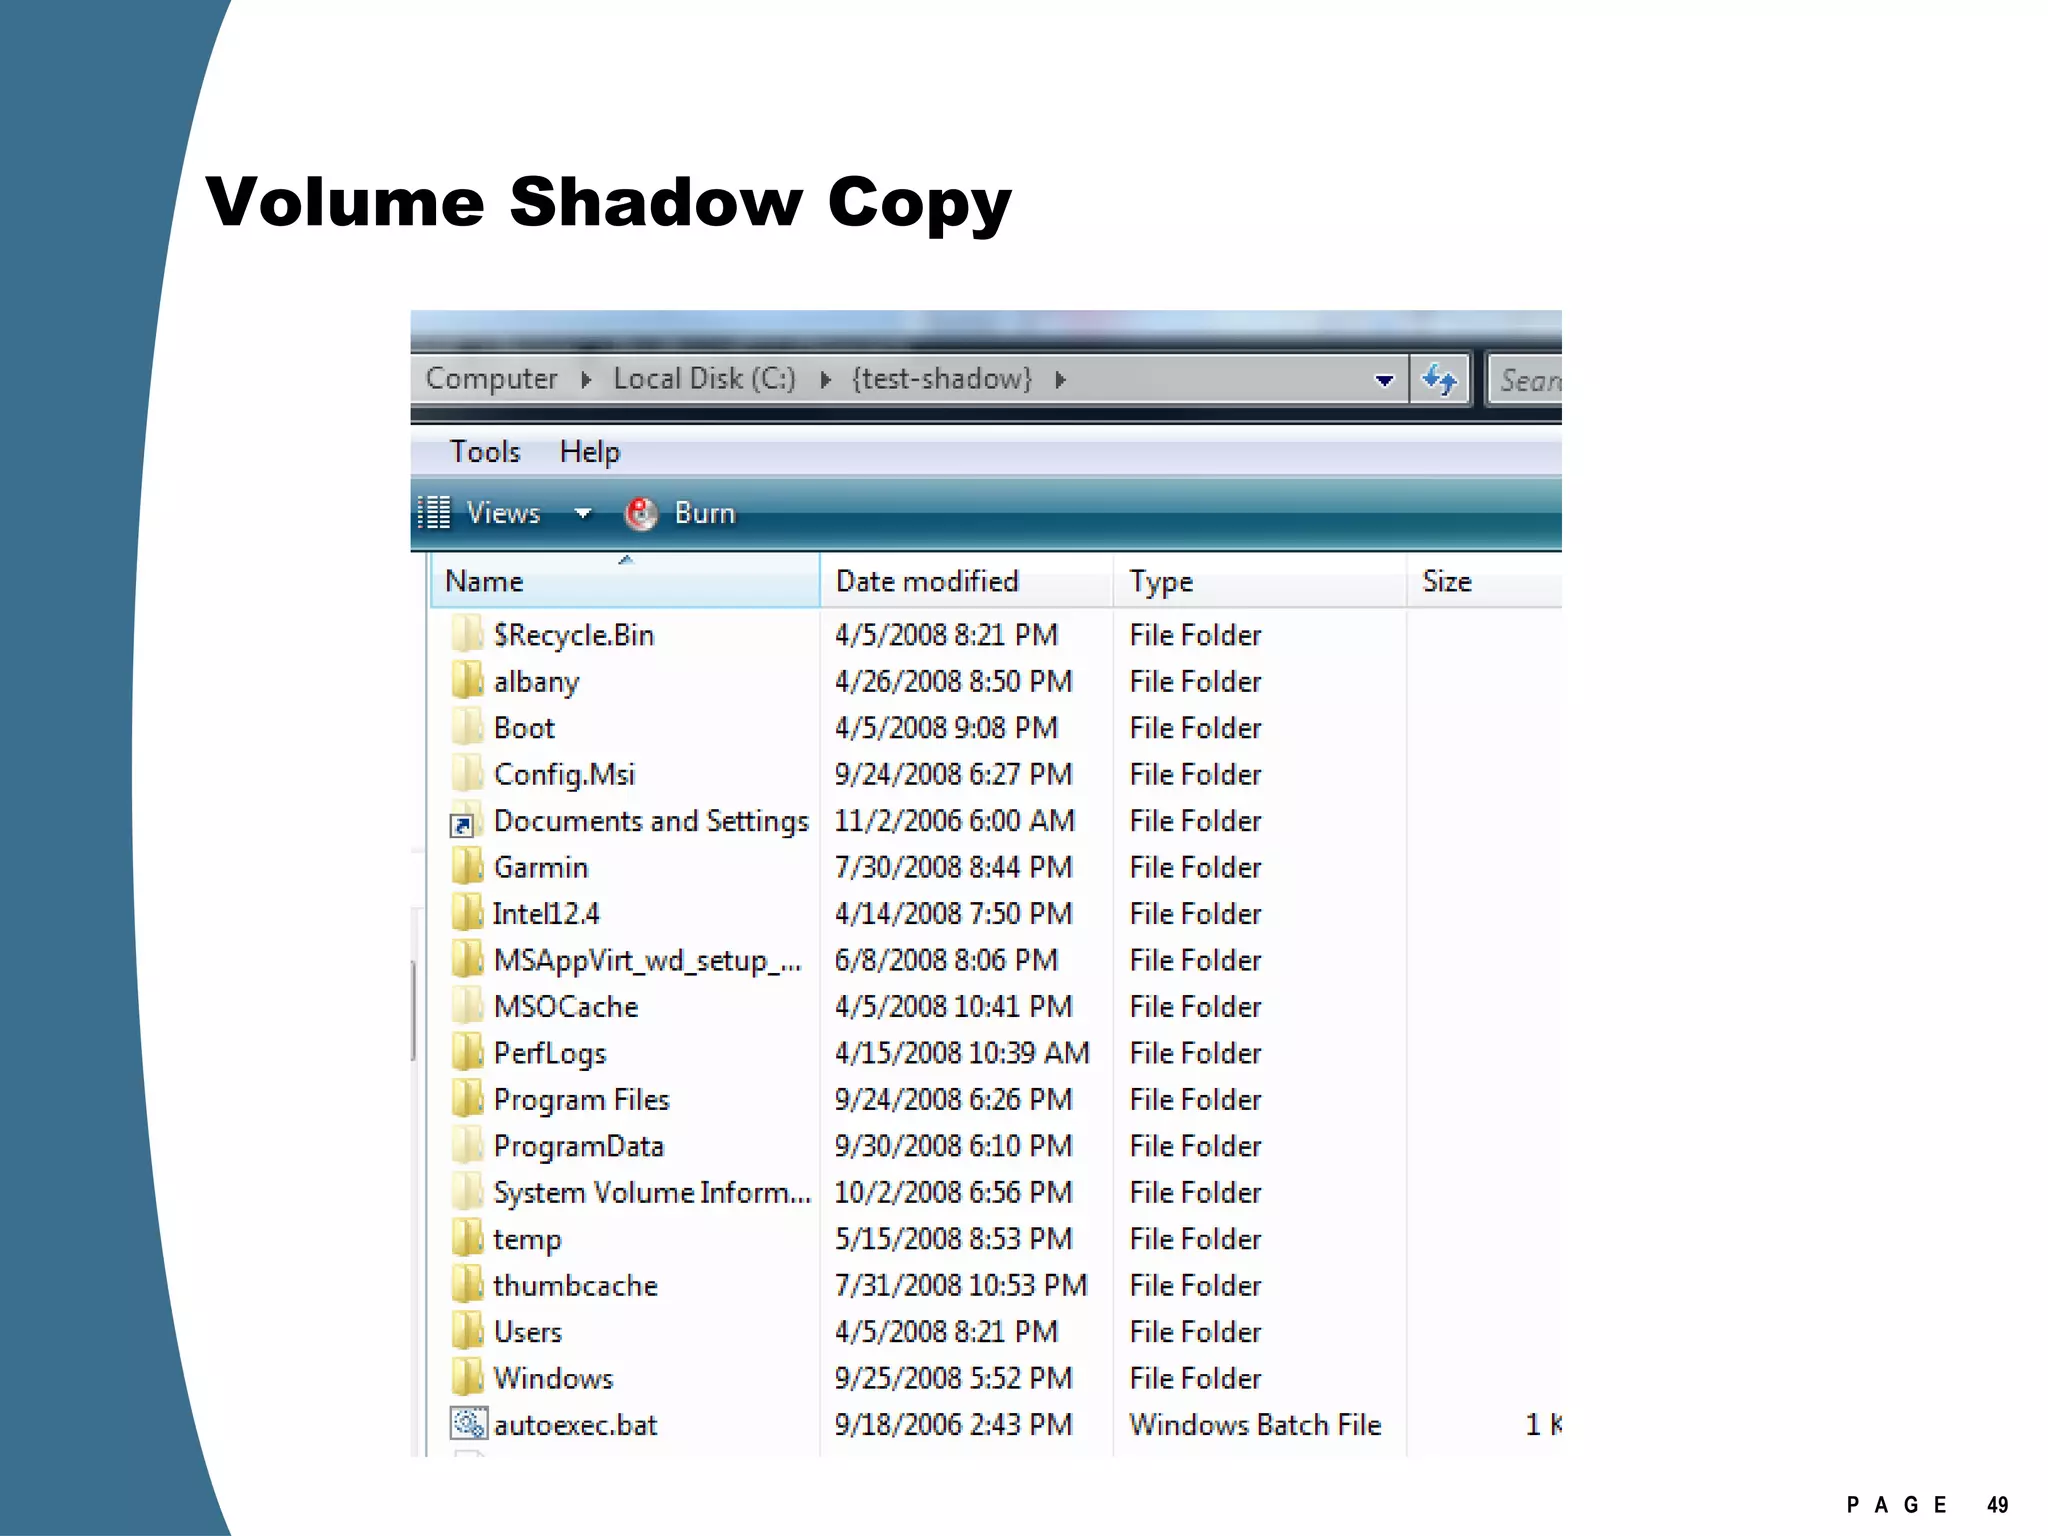The height and width of the screenshot is (1536, 2048).
Task: Click date '10/2/2008 6:56 PM'
Action: click(953, 1192)
